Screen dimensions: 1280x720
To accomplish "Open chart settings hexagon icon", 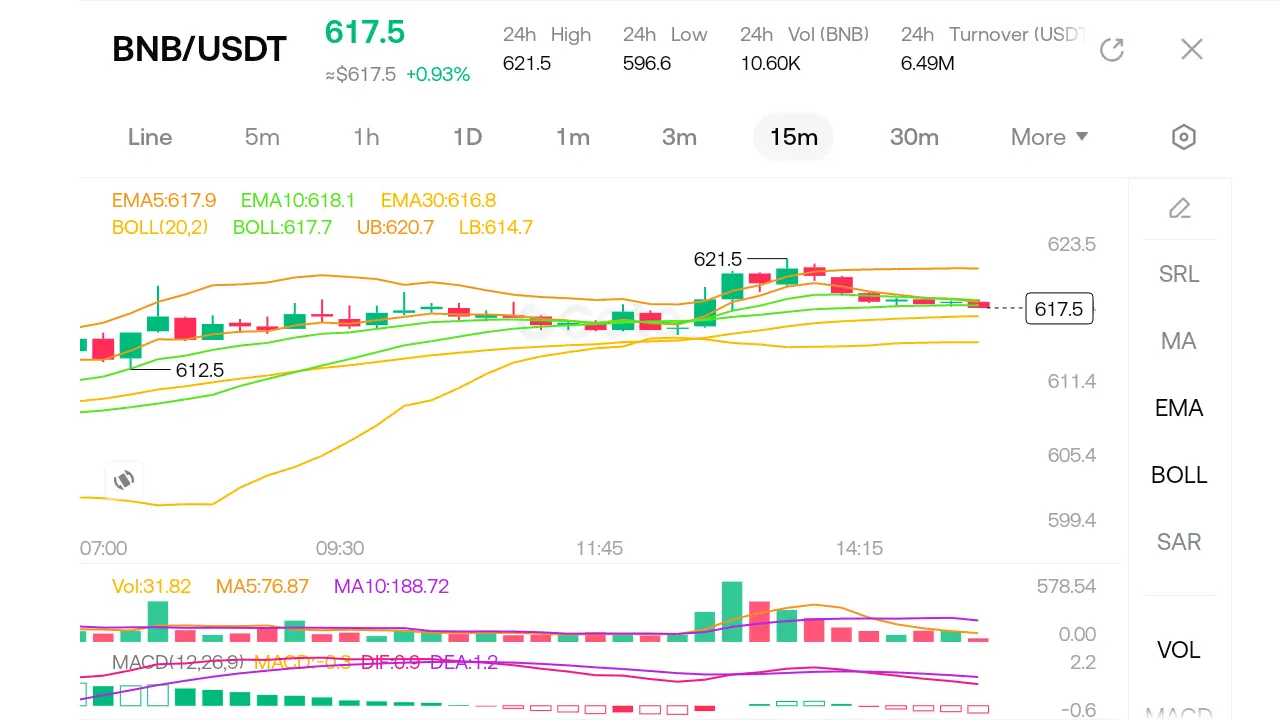I will tap(1184, 137).
